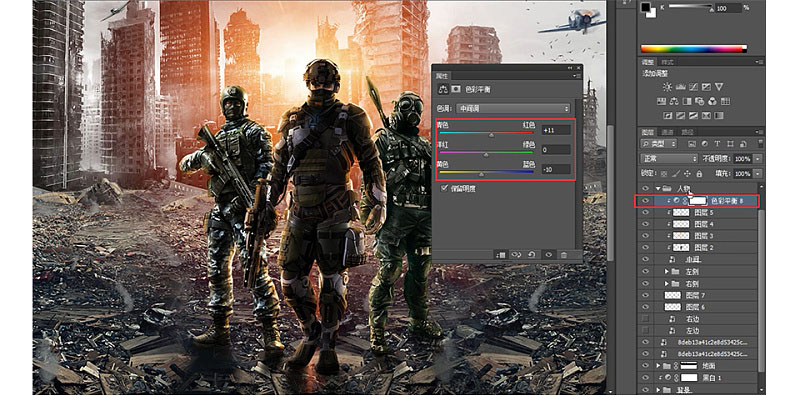This screenshot has width=800, height=396.
Task: Show the hidden 左边 layer
Action: (x=645, y=331)
